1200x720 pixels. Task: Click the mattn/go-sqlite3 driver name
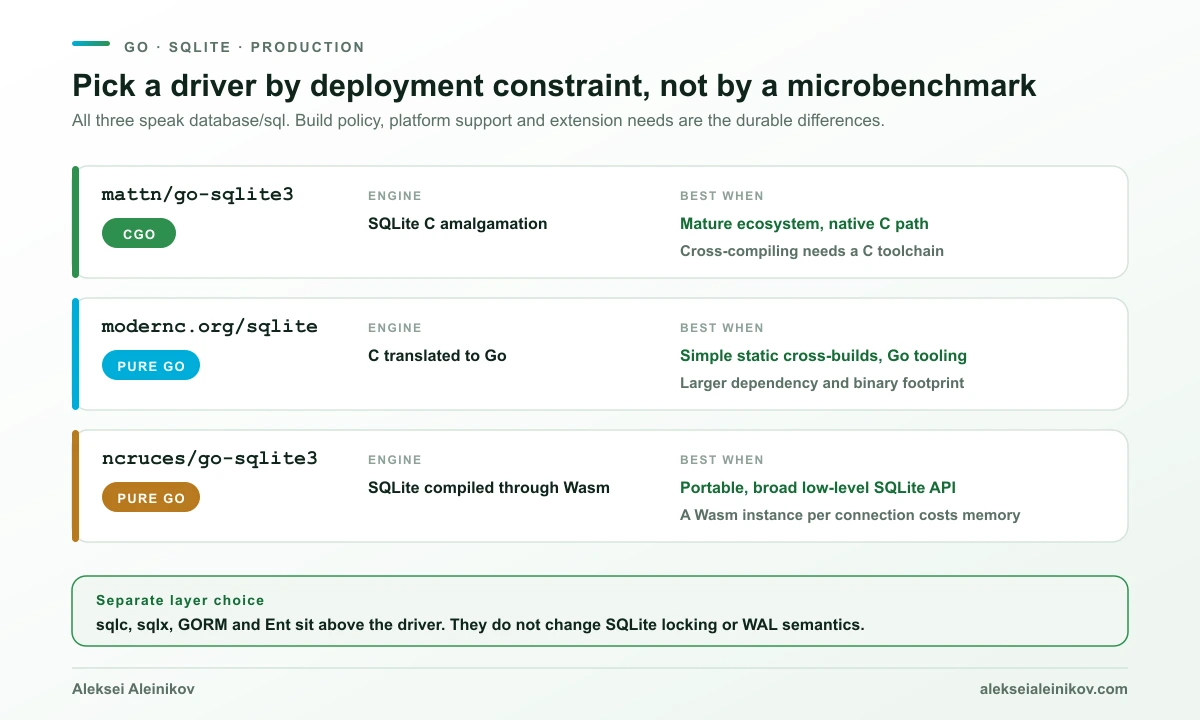pyautogui.click(x=198, y=195)
